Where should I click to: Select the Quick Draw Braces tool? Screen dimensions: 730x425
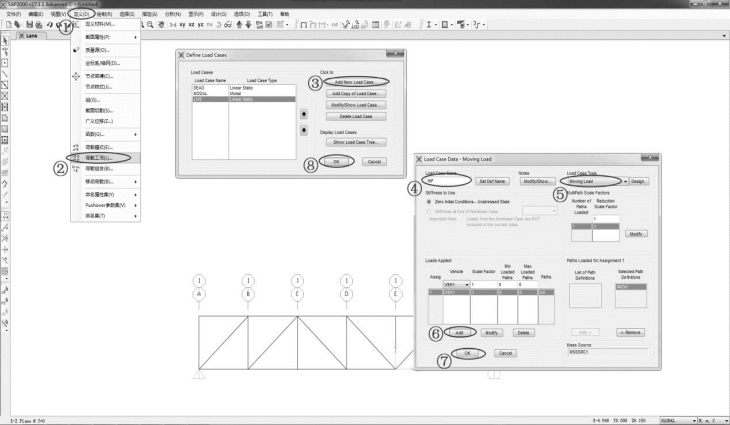[x=5, y=96]
